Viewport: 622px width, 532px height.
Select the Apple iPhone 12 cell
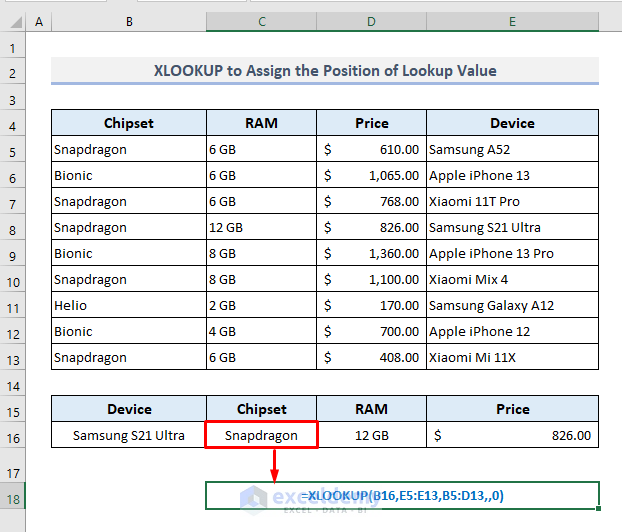click(x=513, y=331)
